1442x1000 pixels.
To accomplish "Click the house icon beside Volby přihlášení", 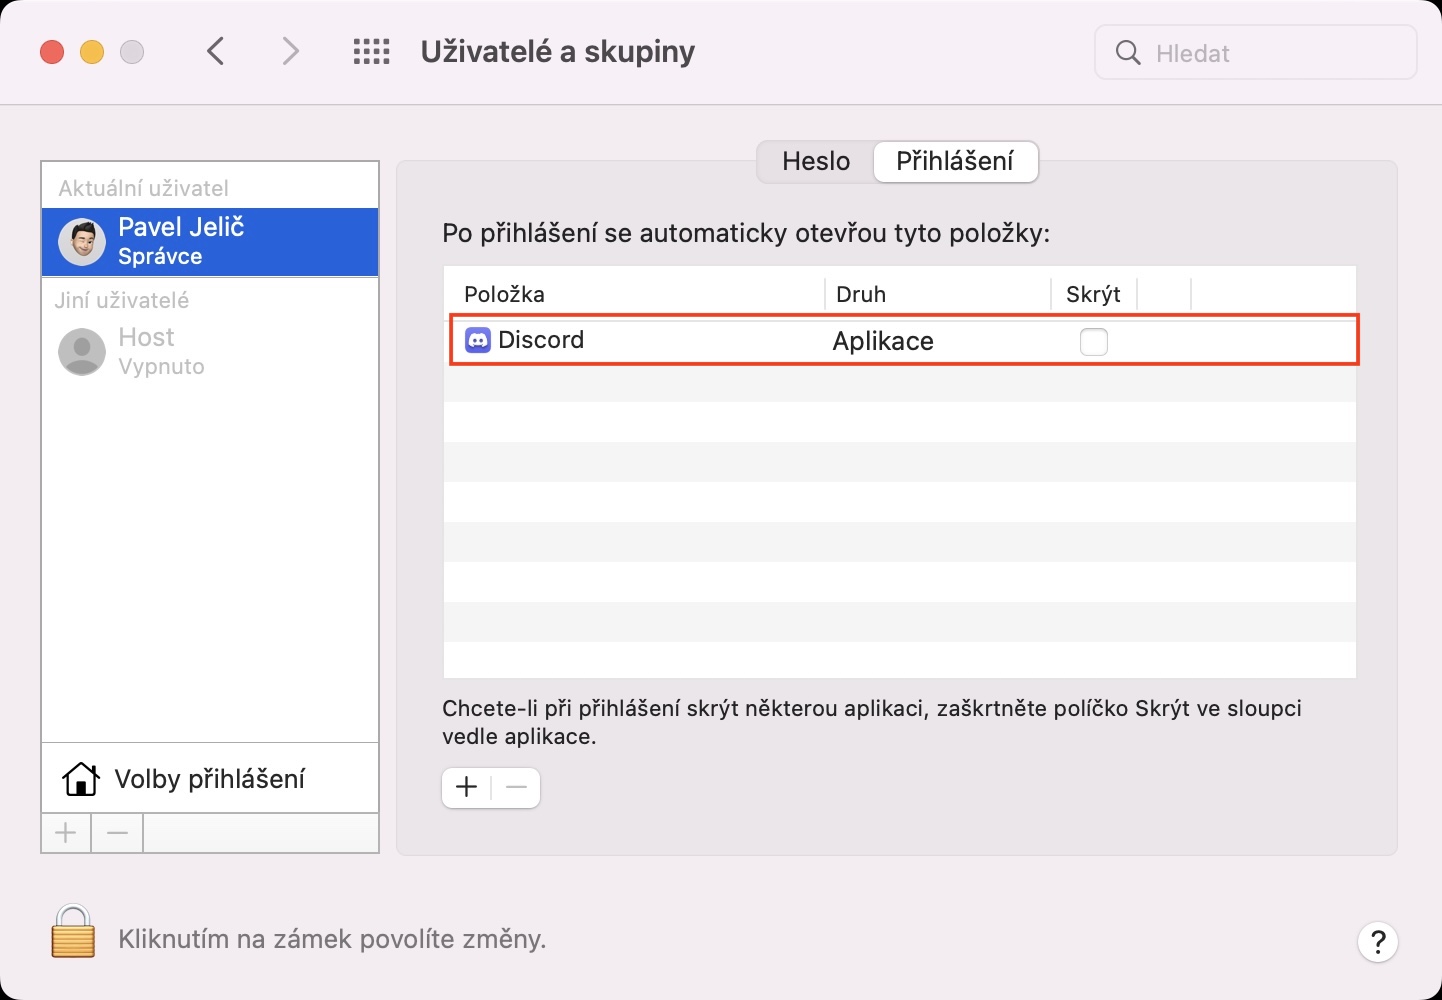I will coord(81,779).
